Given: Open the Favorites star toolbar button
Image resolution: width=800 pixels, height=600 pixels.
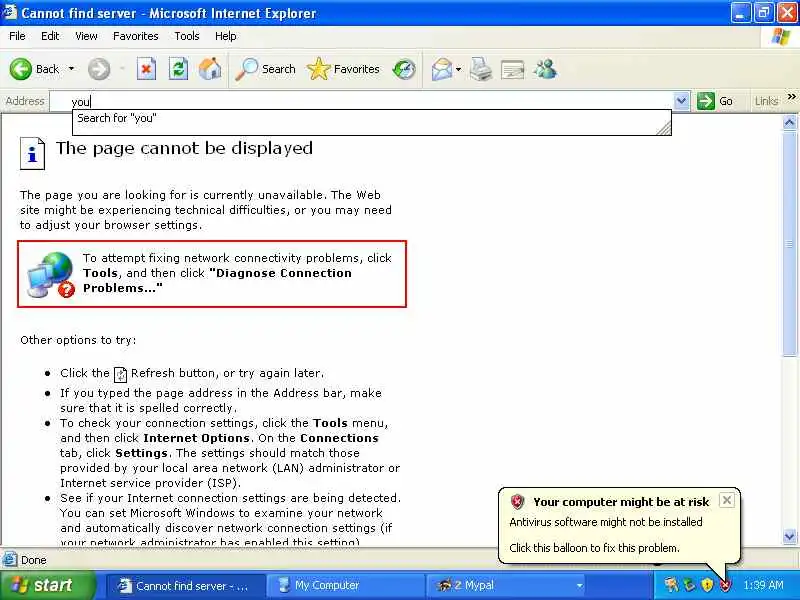Looking at the screenshot, I should click(344, 69).
